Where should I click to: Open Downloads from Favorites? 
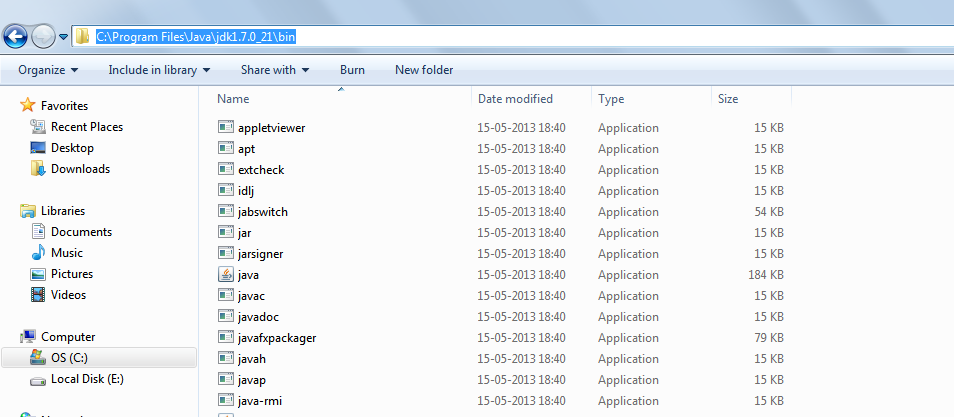tap(80, 169)
